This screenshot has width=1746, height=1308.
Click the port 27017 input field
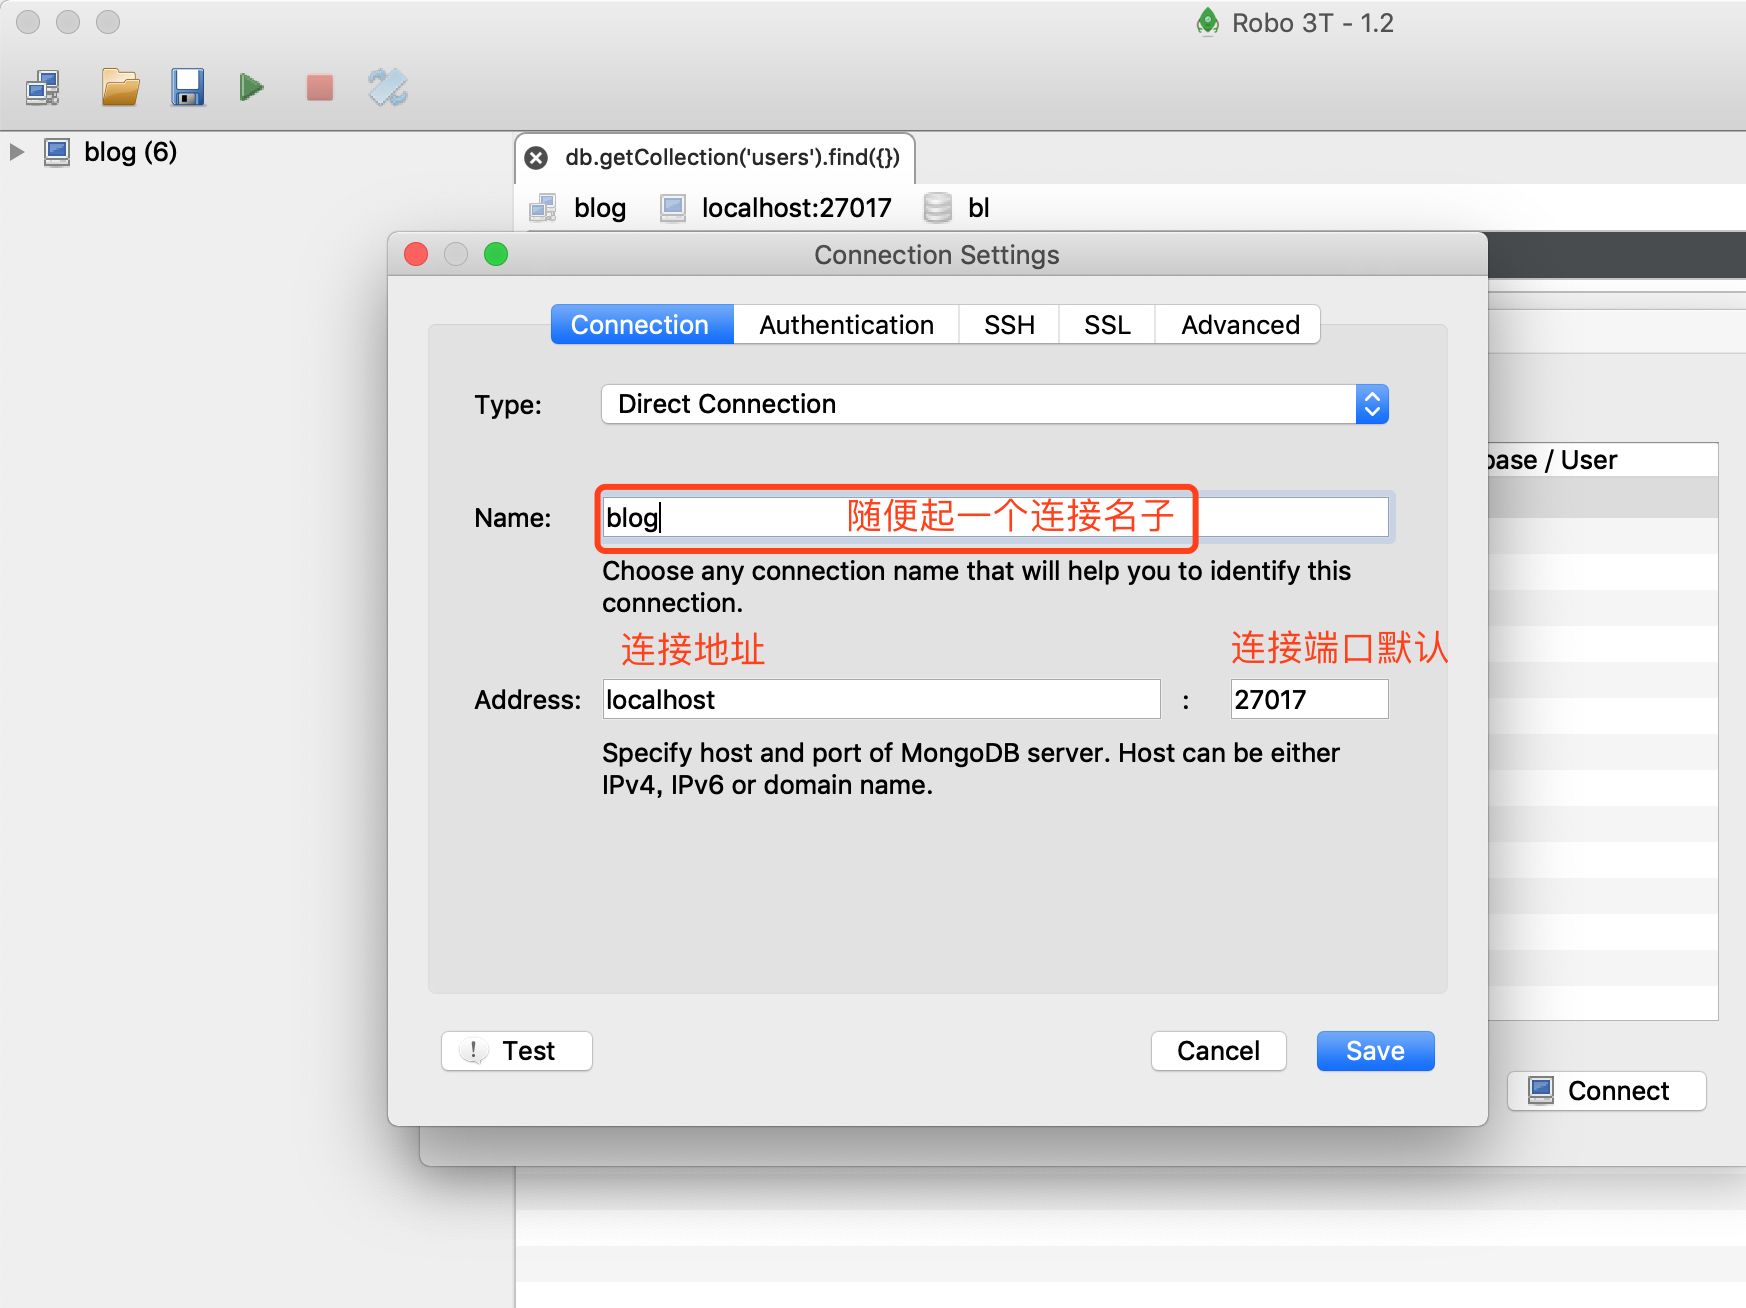pos(1309,700)
